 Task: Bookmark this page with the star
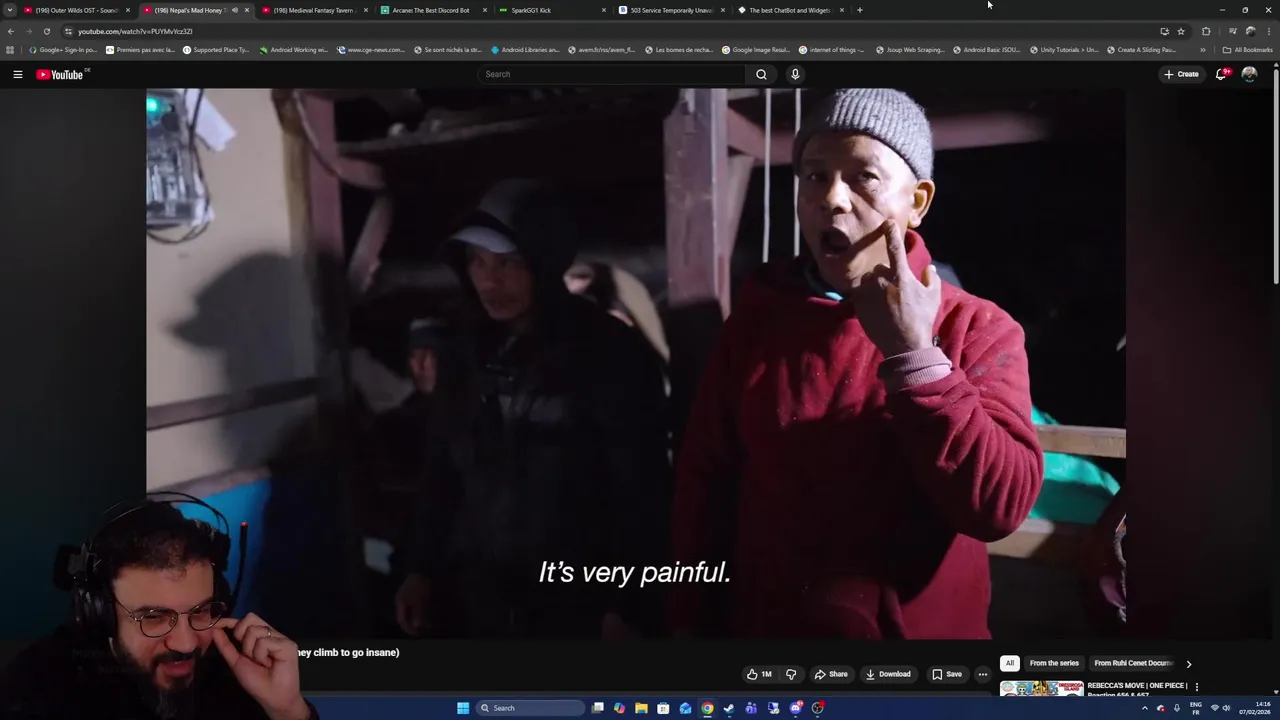click(1181, 31)
